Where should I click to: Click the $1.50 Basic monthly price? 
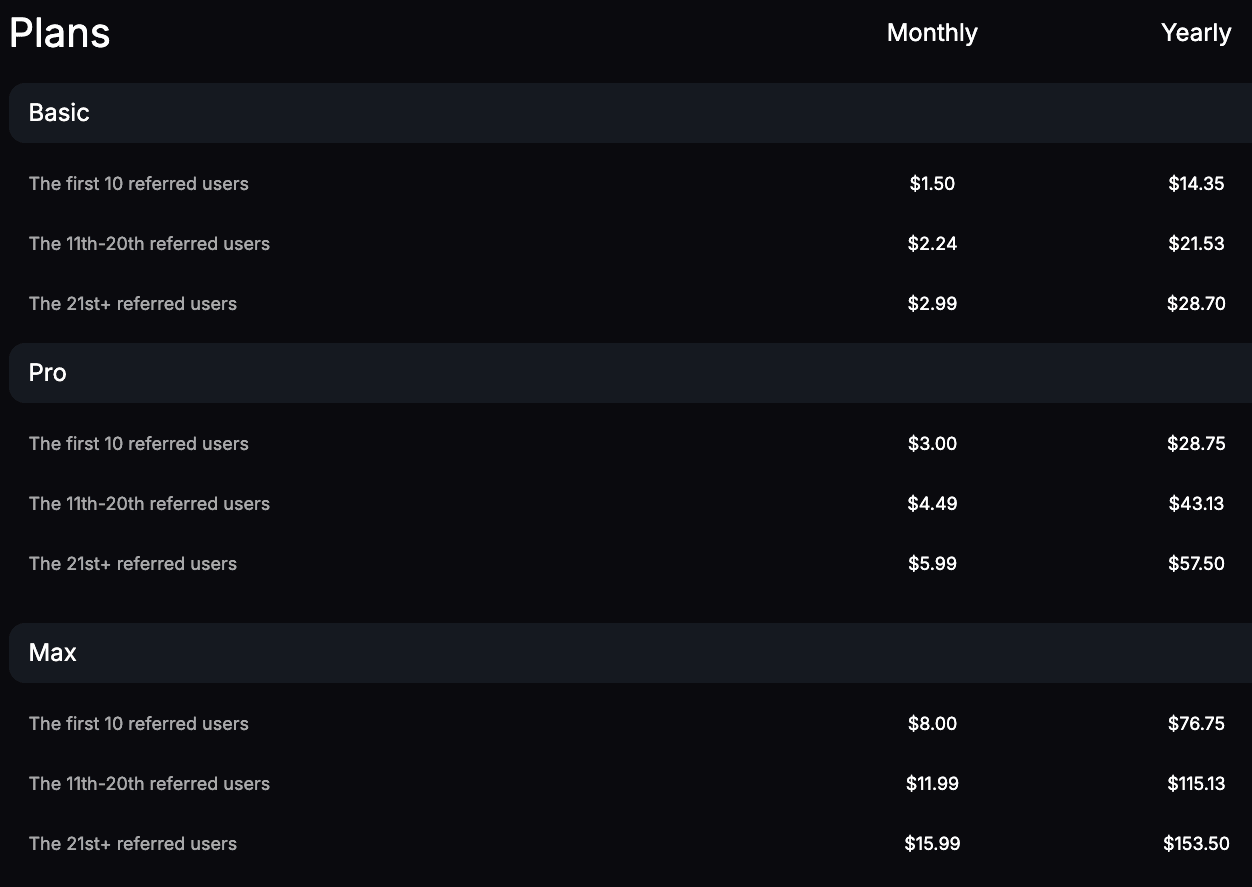click(x=931, y=183)
